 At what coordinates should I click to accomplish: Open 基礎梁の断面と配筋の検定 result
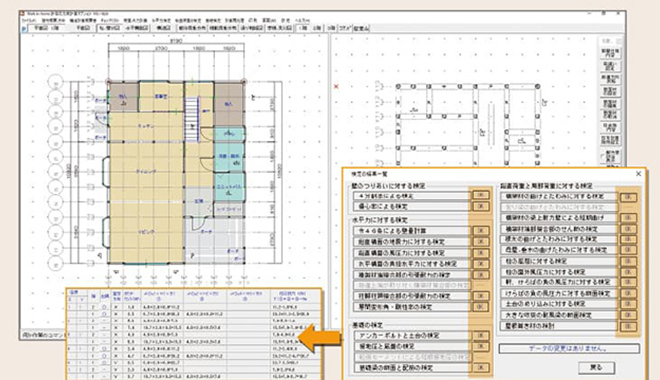tap(412, 367)
